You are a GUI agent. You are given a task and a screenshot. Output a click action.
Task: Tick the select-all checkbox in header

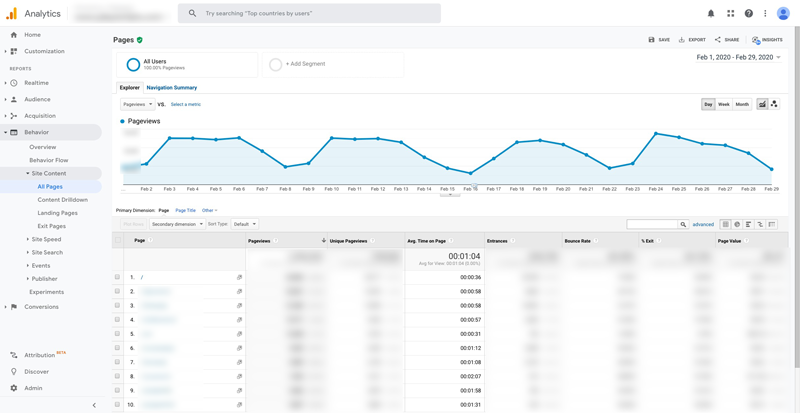coord(118,240)
